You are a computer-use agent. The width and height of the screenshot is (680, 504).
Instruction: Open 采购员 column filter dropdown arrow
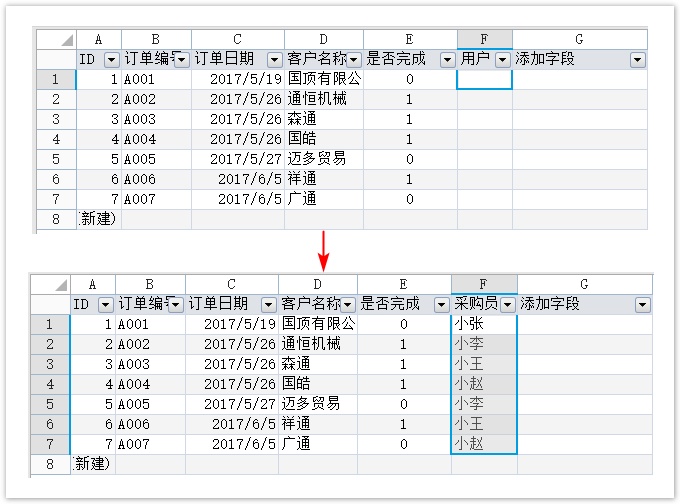507,304
